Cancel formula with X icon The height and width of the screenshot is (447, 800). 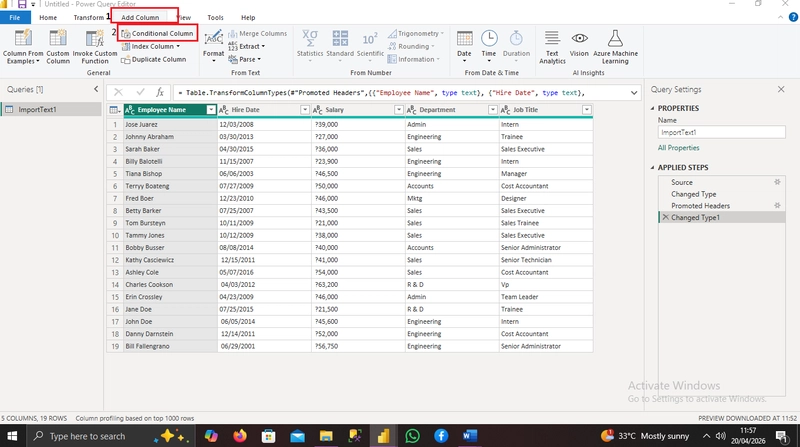(x=118, y=92)
